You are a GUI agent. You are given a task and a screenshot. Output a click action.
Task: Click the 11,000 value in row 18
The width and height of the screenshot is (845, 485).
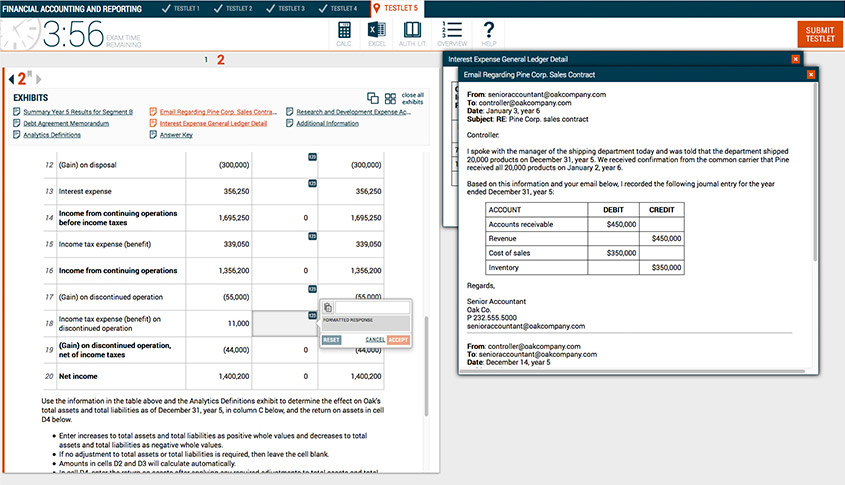pyautogui.click(x=238, y=323)
